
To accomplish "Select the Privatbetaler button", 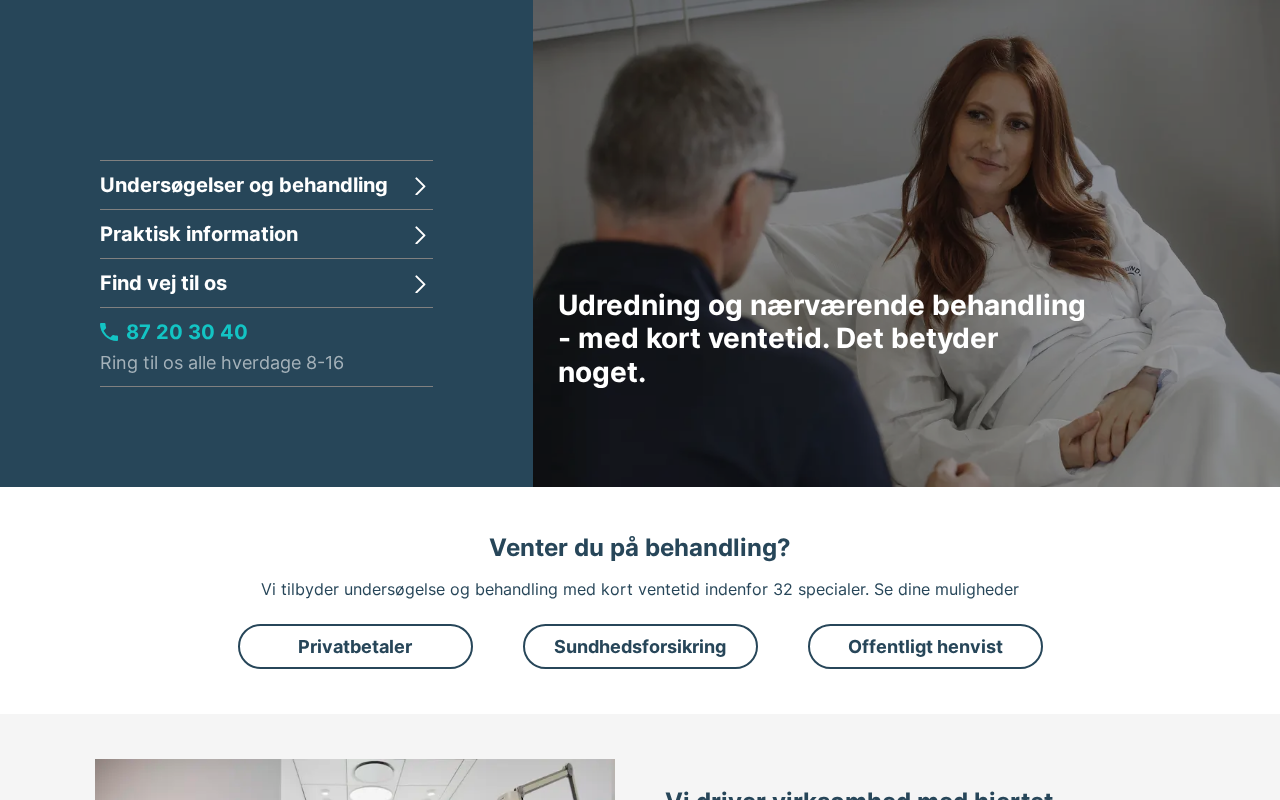I will 355,647.
